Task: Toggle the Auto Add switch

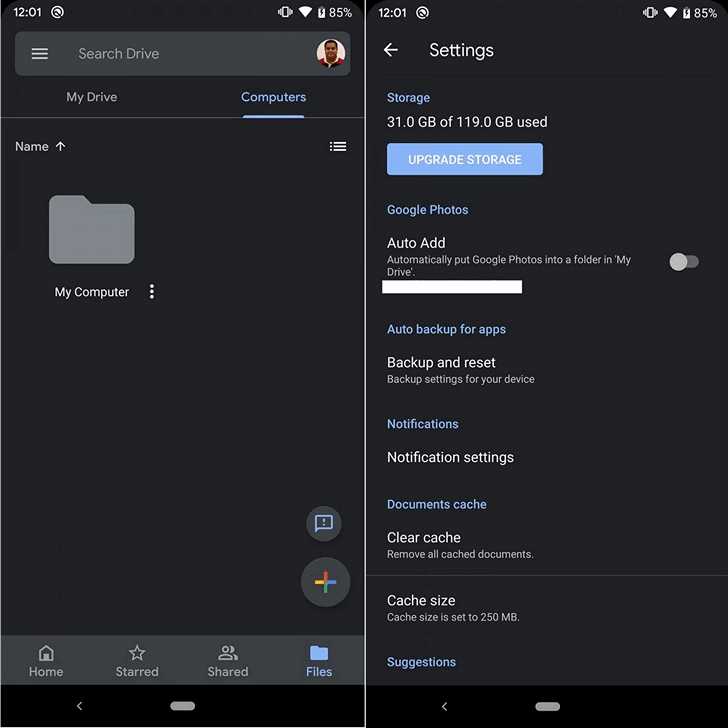Action: pos(683,262)
